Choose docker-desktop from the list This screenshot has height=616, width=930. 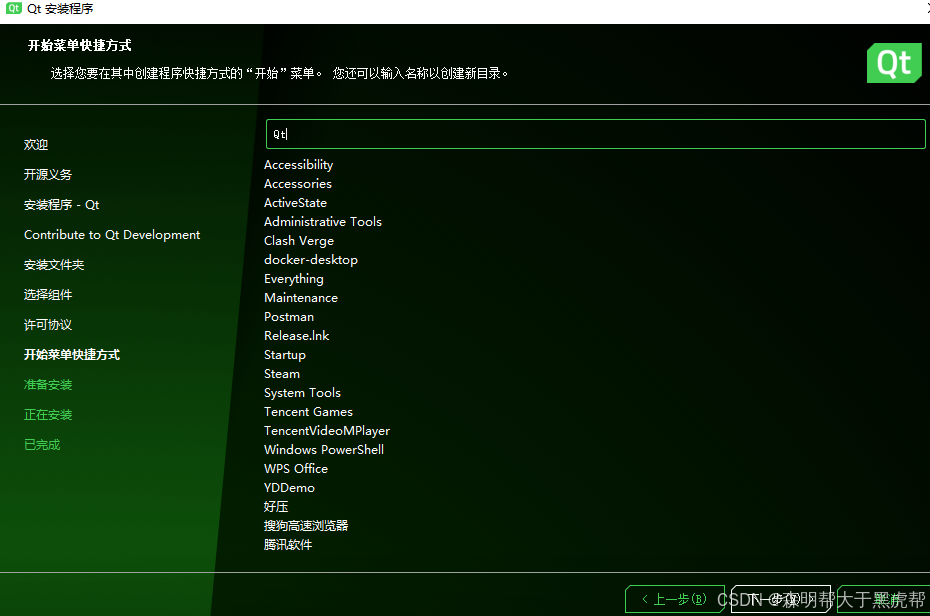coord(311,260)
